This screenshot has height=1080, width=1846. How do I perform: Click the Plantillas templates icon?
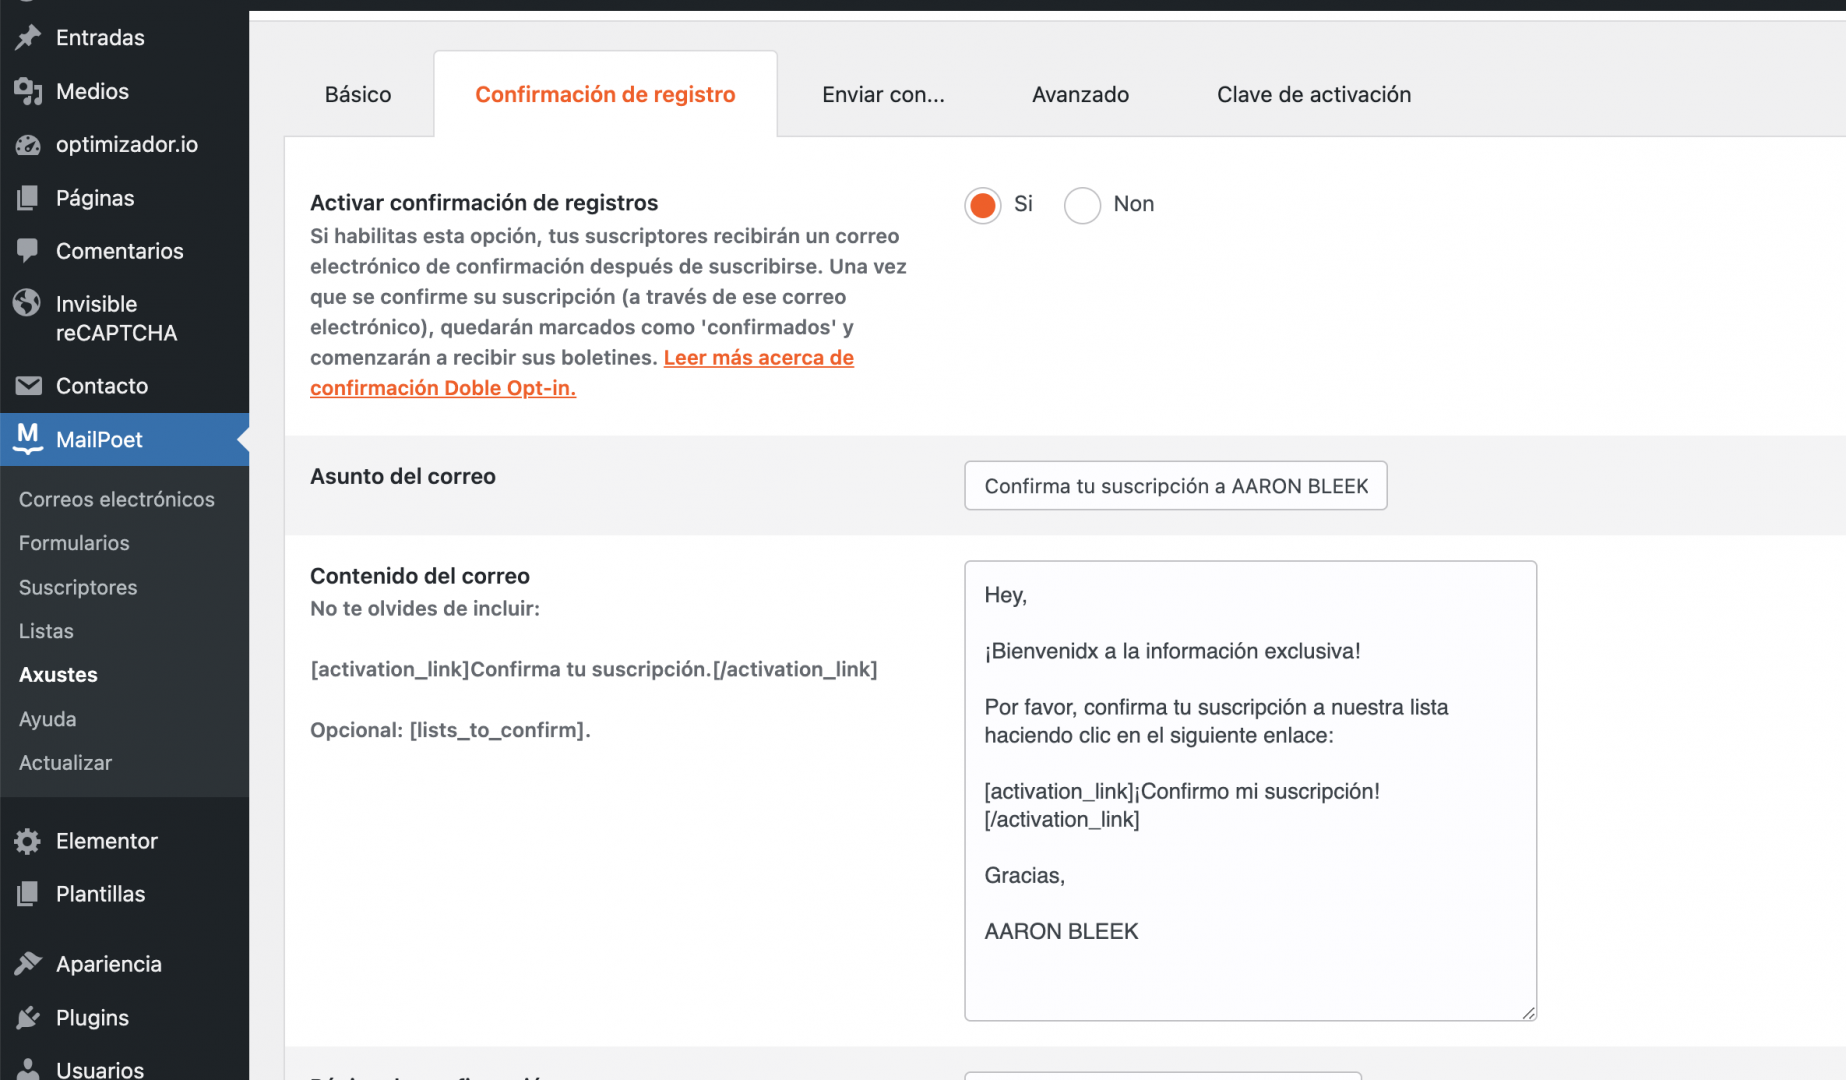[x=28, y=894]
